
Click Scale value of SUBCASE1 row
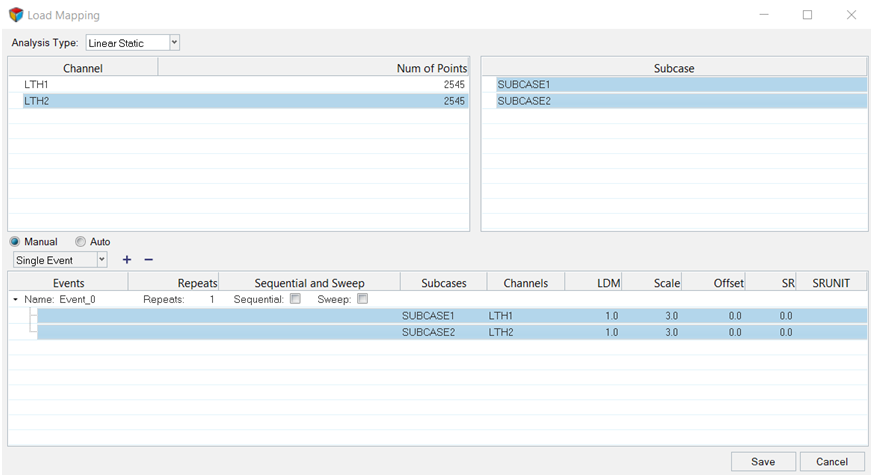coord(670,316)
